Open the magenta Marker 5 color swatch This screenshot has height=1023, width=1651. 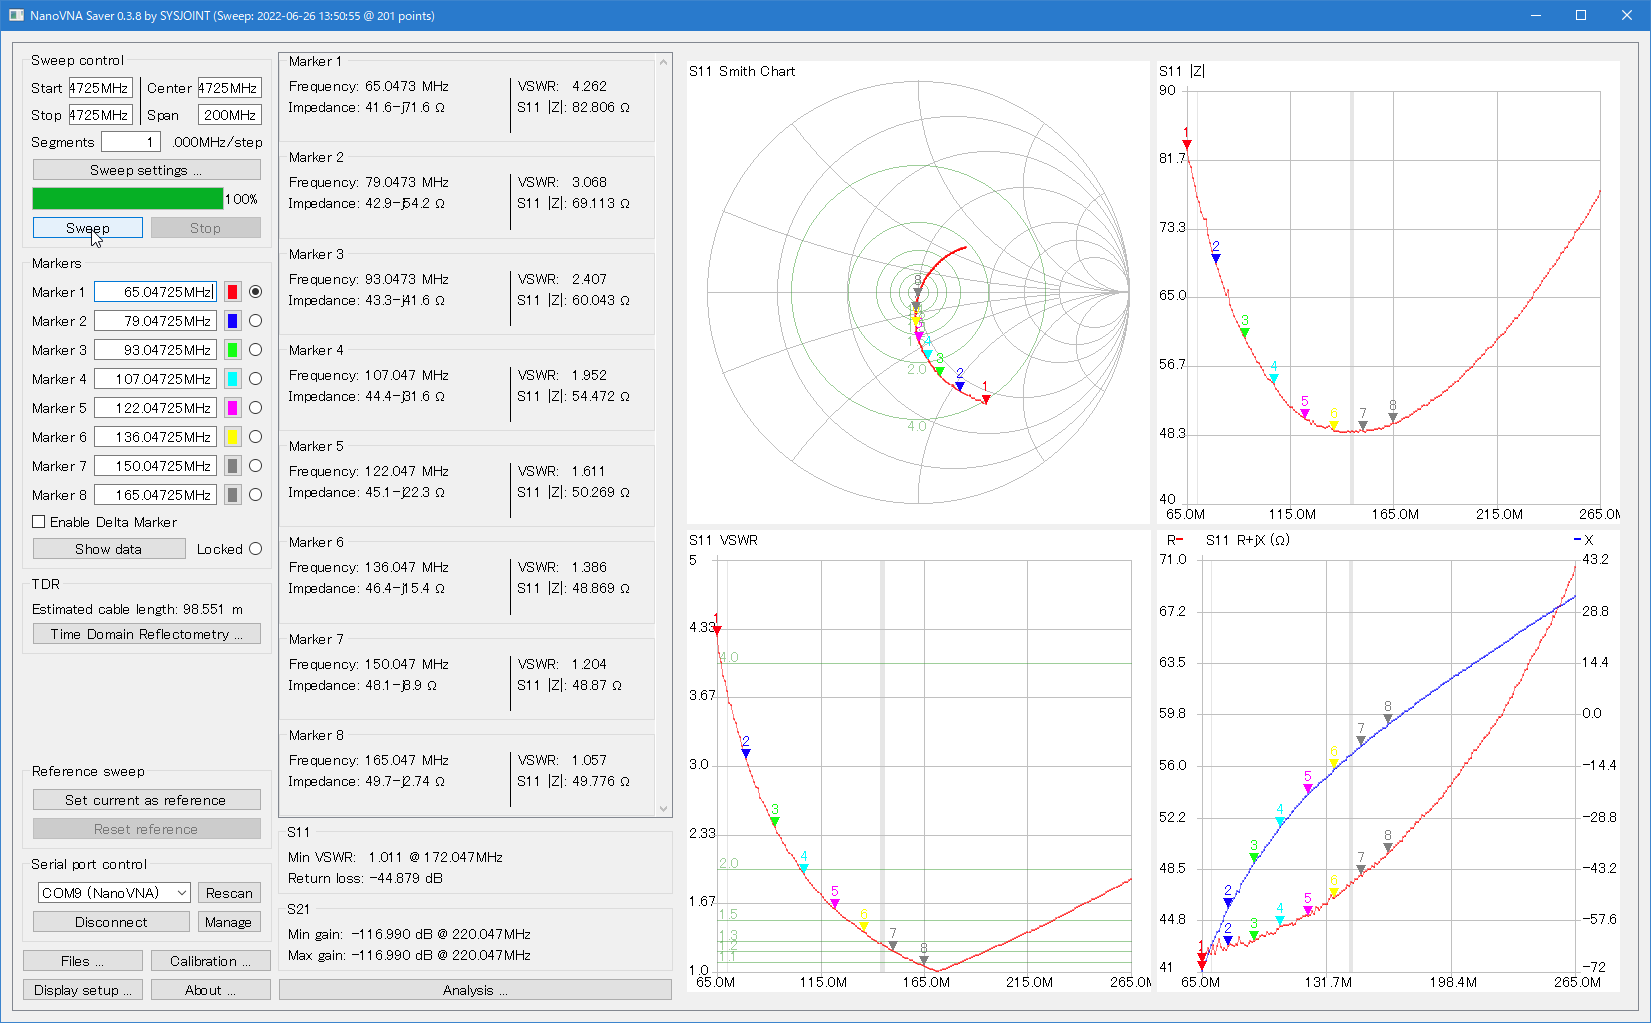click(x=232, y=408)
